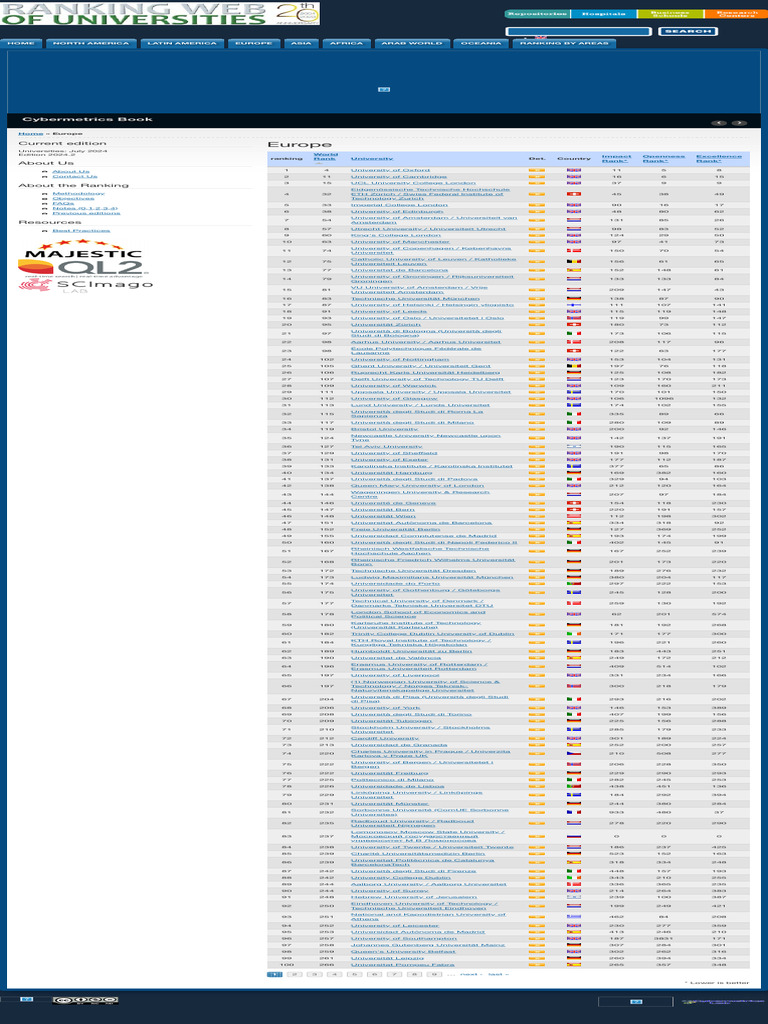Image resolution: width=768 pixels, height=1024 pixels.
Task: Focus the site search input field
Action: (x=579, y=31)
